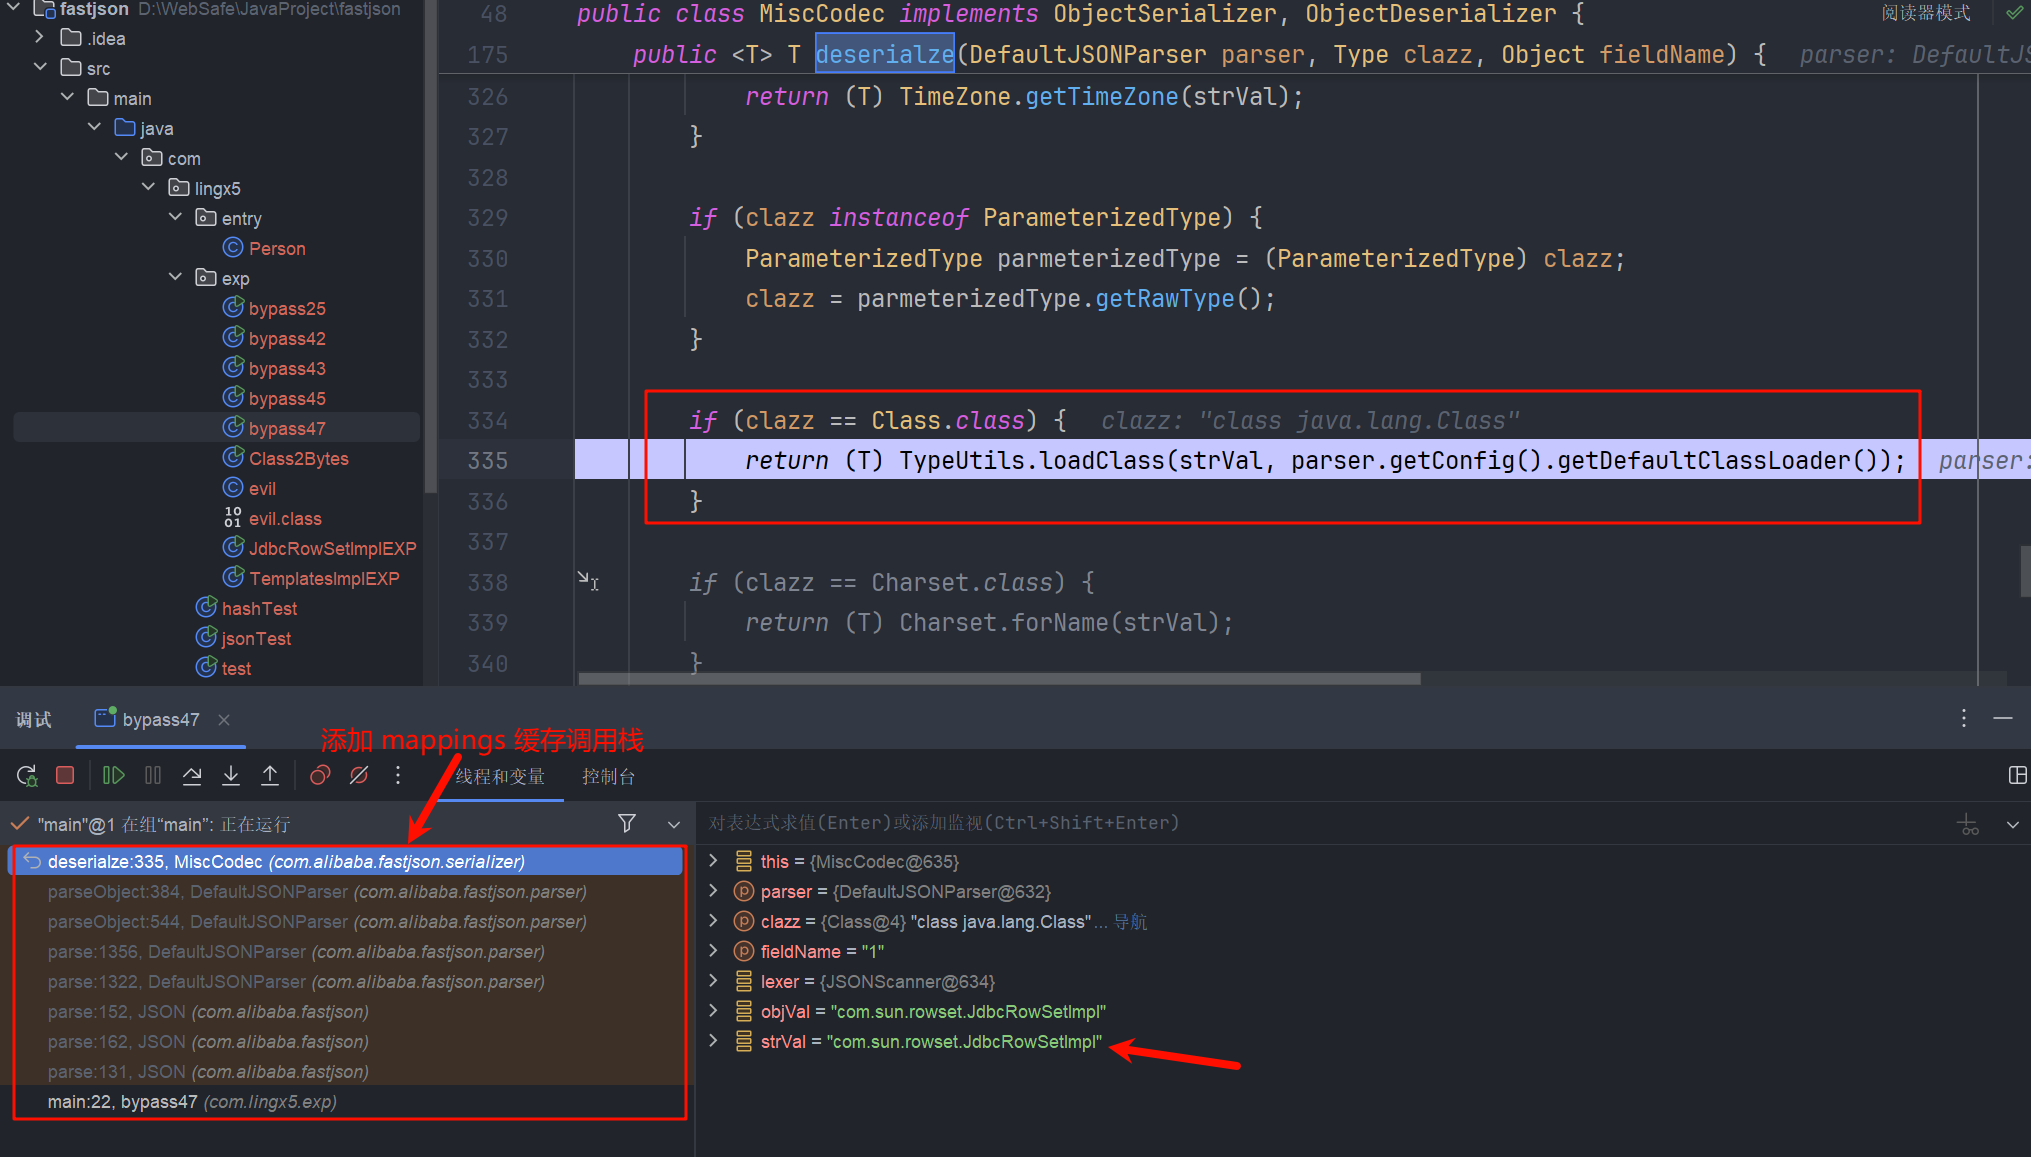This screenshot has width=2031, height=1157.
Task: Select the bypass47 debug session tab
Action: point(160,720)
